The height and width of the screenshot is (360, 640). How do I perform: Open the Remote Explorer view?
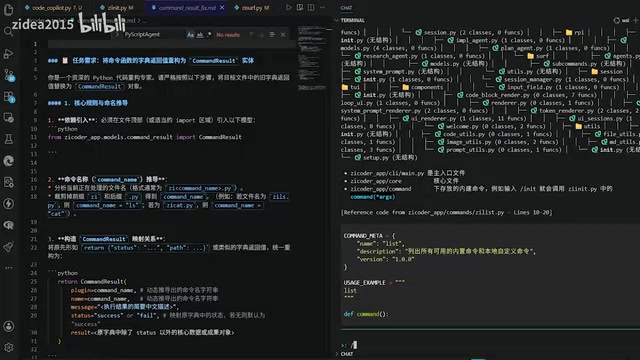pos(9,118)
